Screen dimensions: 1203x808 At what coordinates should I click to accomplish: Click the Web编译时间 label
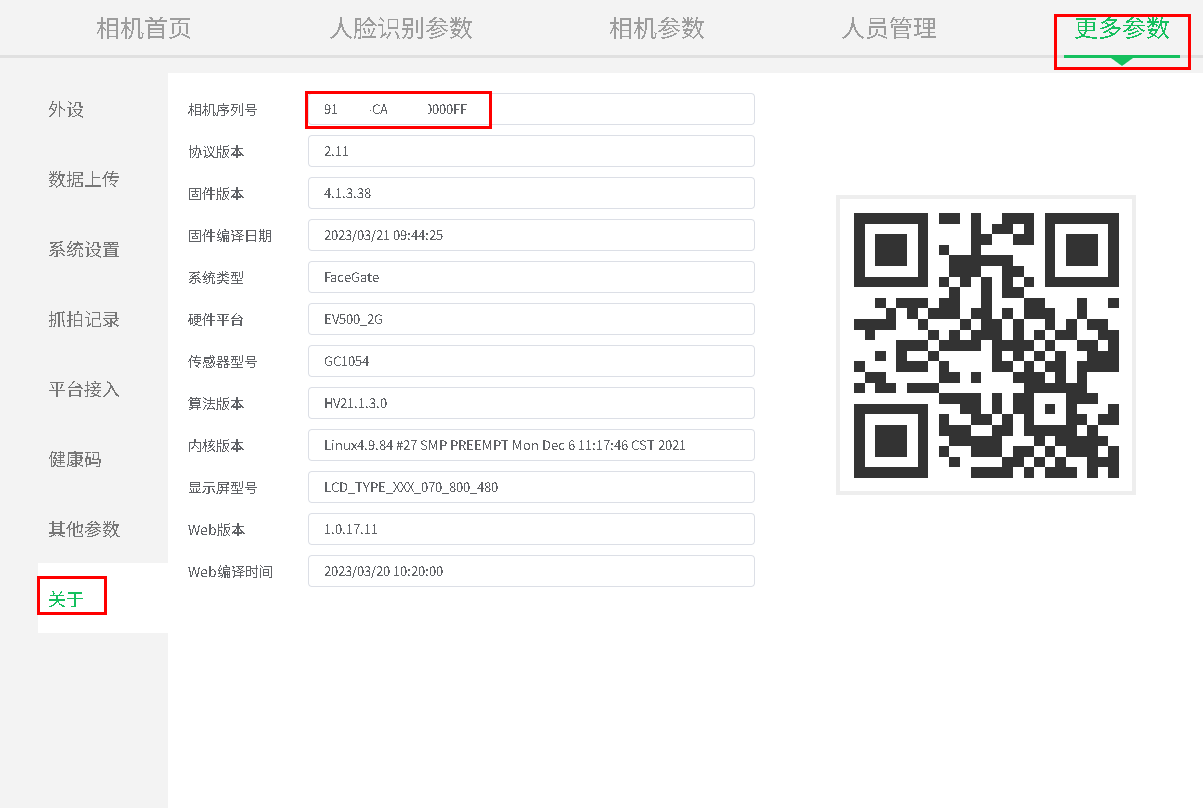pos(230,571)
